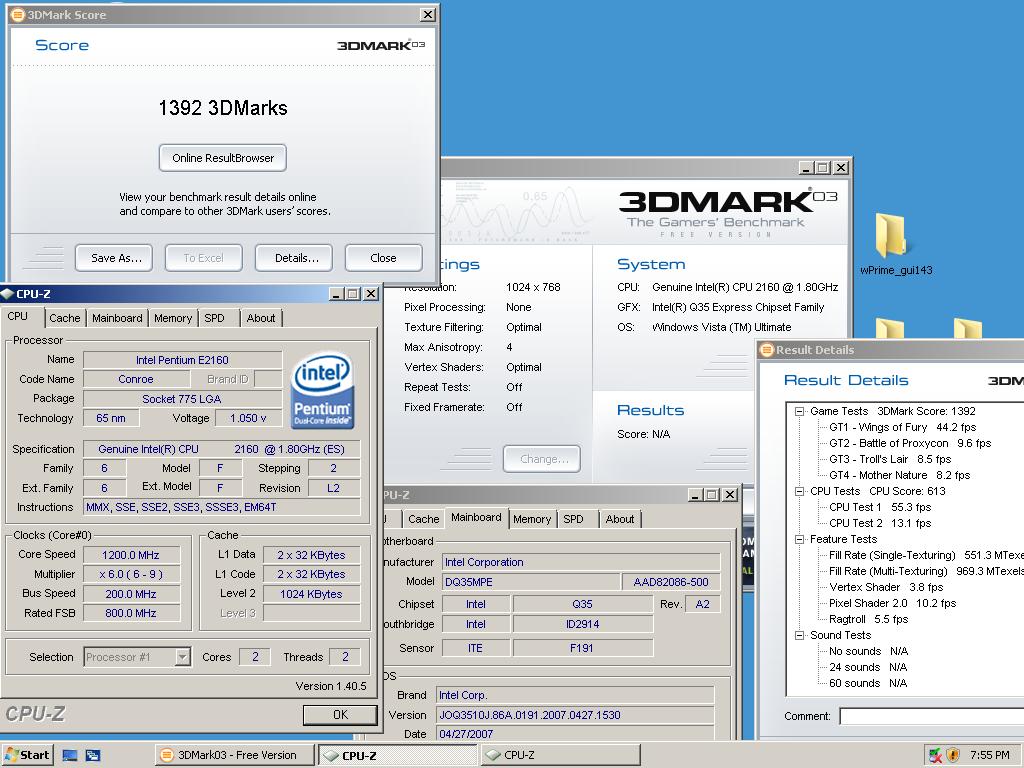Click the Change... settings button in 3DMark03
Screen dimensions: 1024x768
click(542, 459)
